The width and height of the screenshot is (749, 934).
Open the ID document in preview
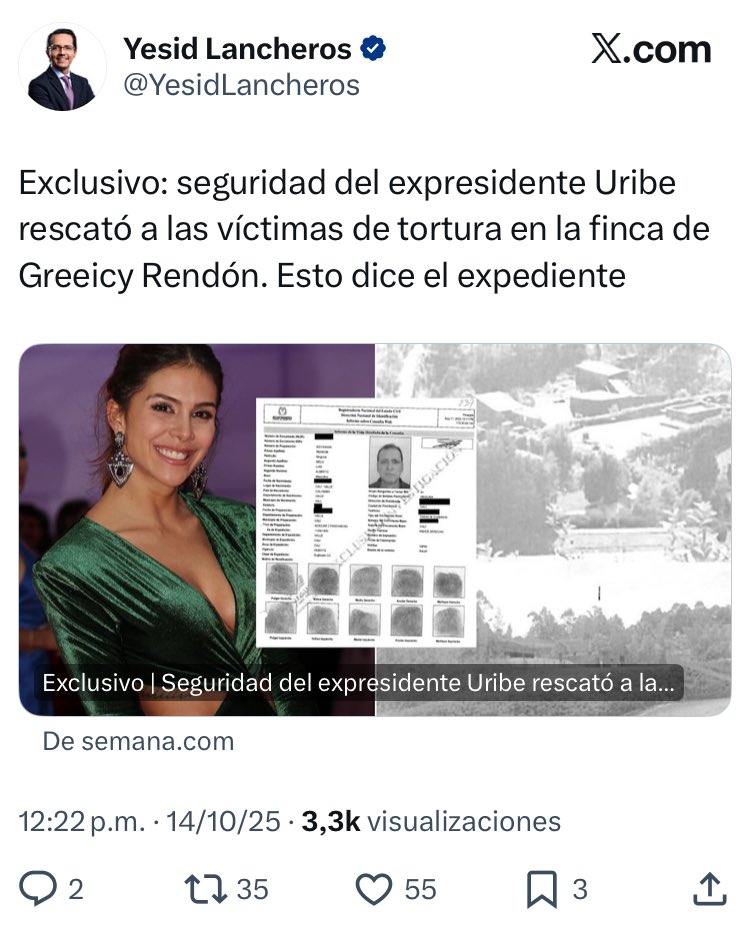click(x=366, y=522)
